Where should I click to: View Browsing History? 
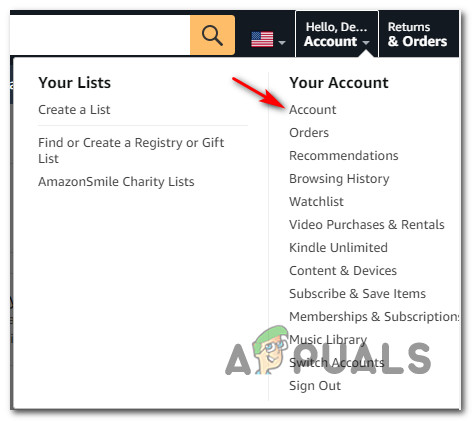click(339, 179)
